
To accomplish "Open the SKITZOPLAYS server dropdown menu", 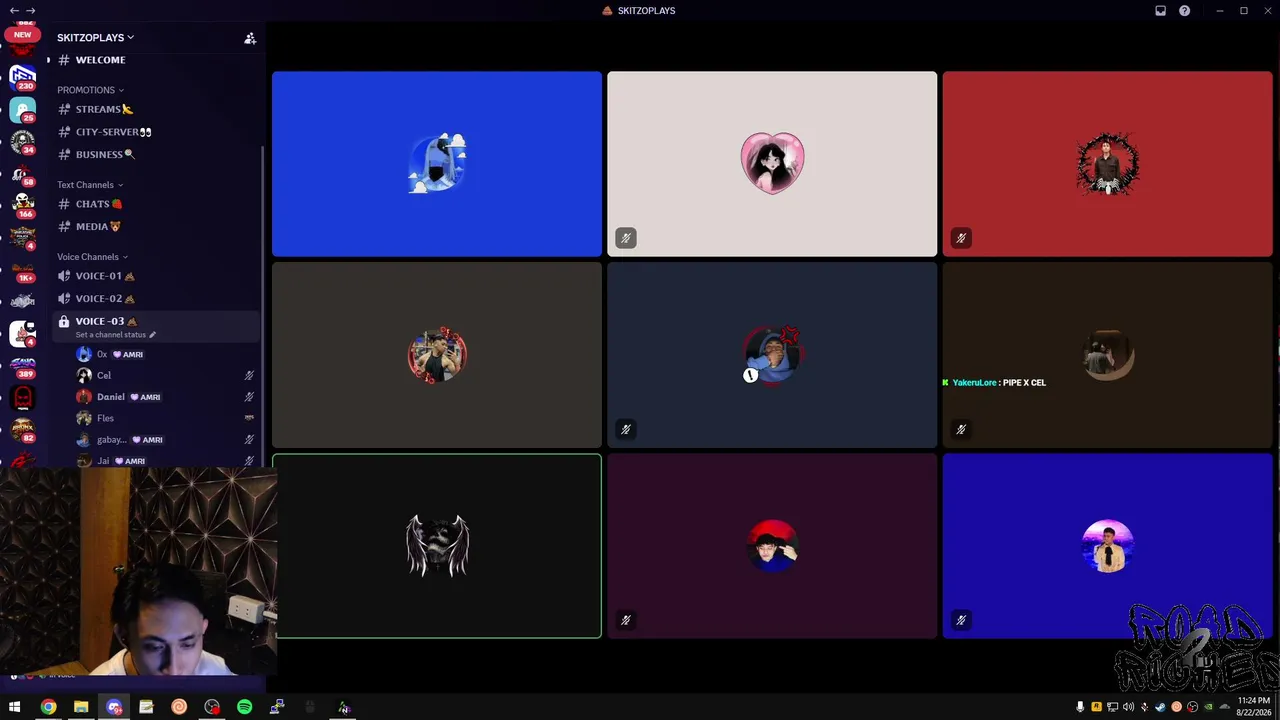I will (95, 38).
